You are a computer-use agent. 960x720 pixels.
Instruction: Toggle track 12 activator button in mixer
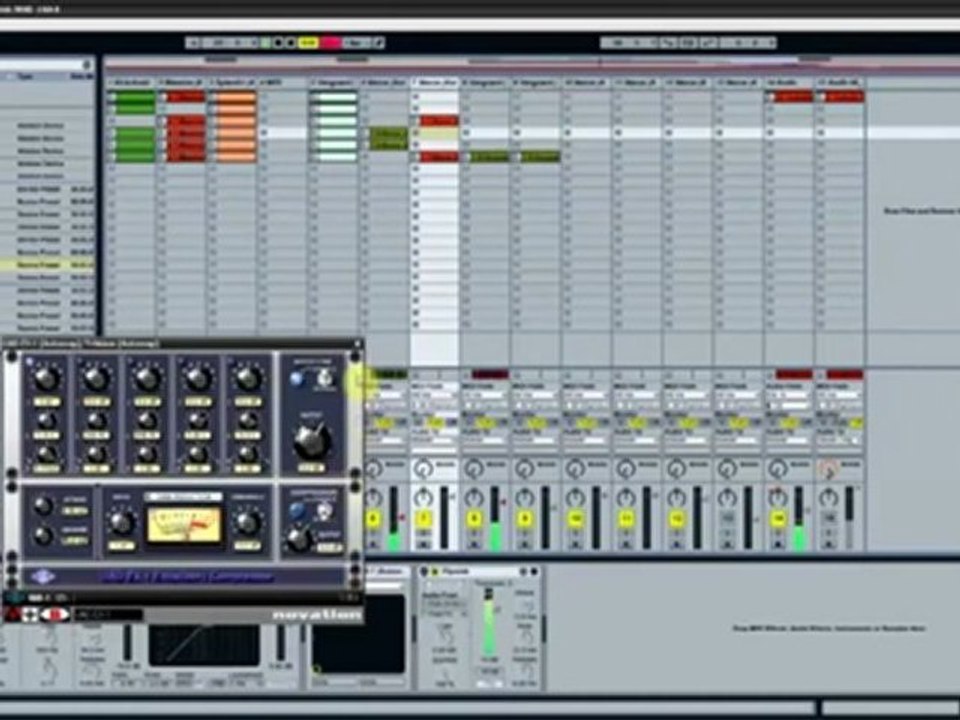click(x=677, y=519)
